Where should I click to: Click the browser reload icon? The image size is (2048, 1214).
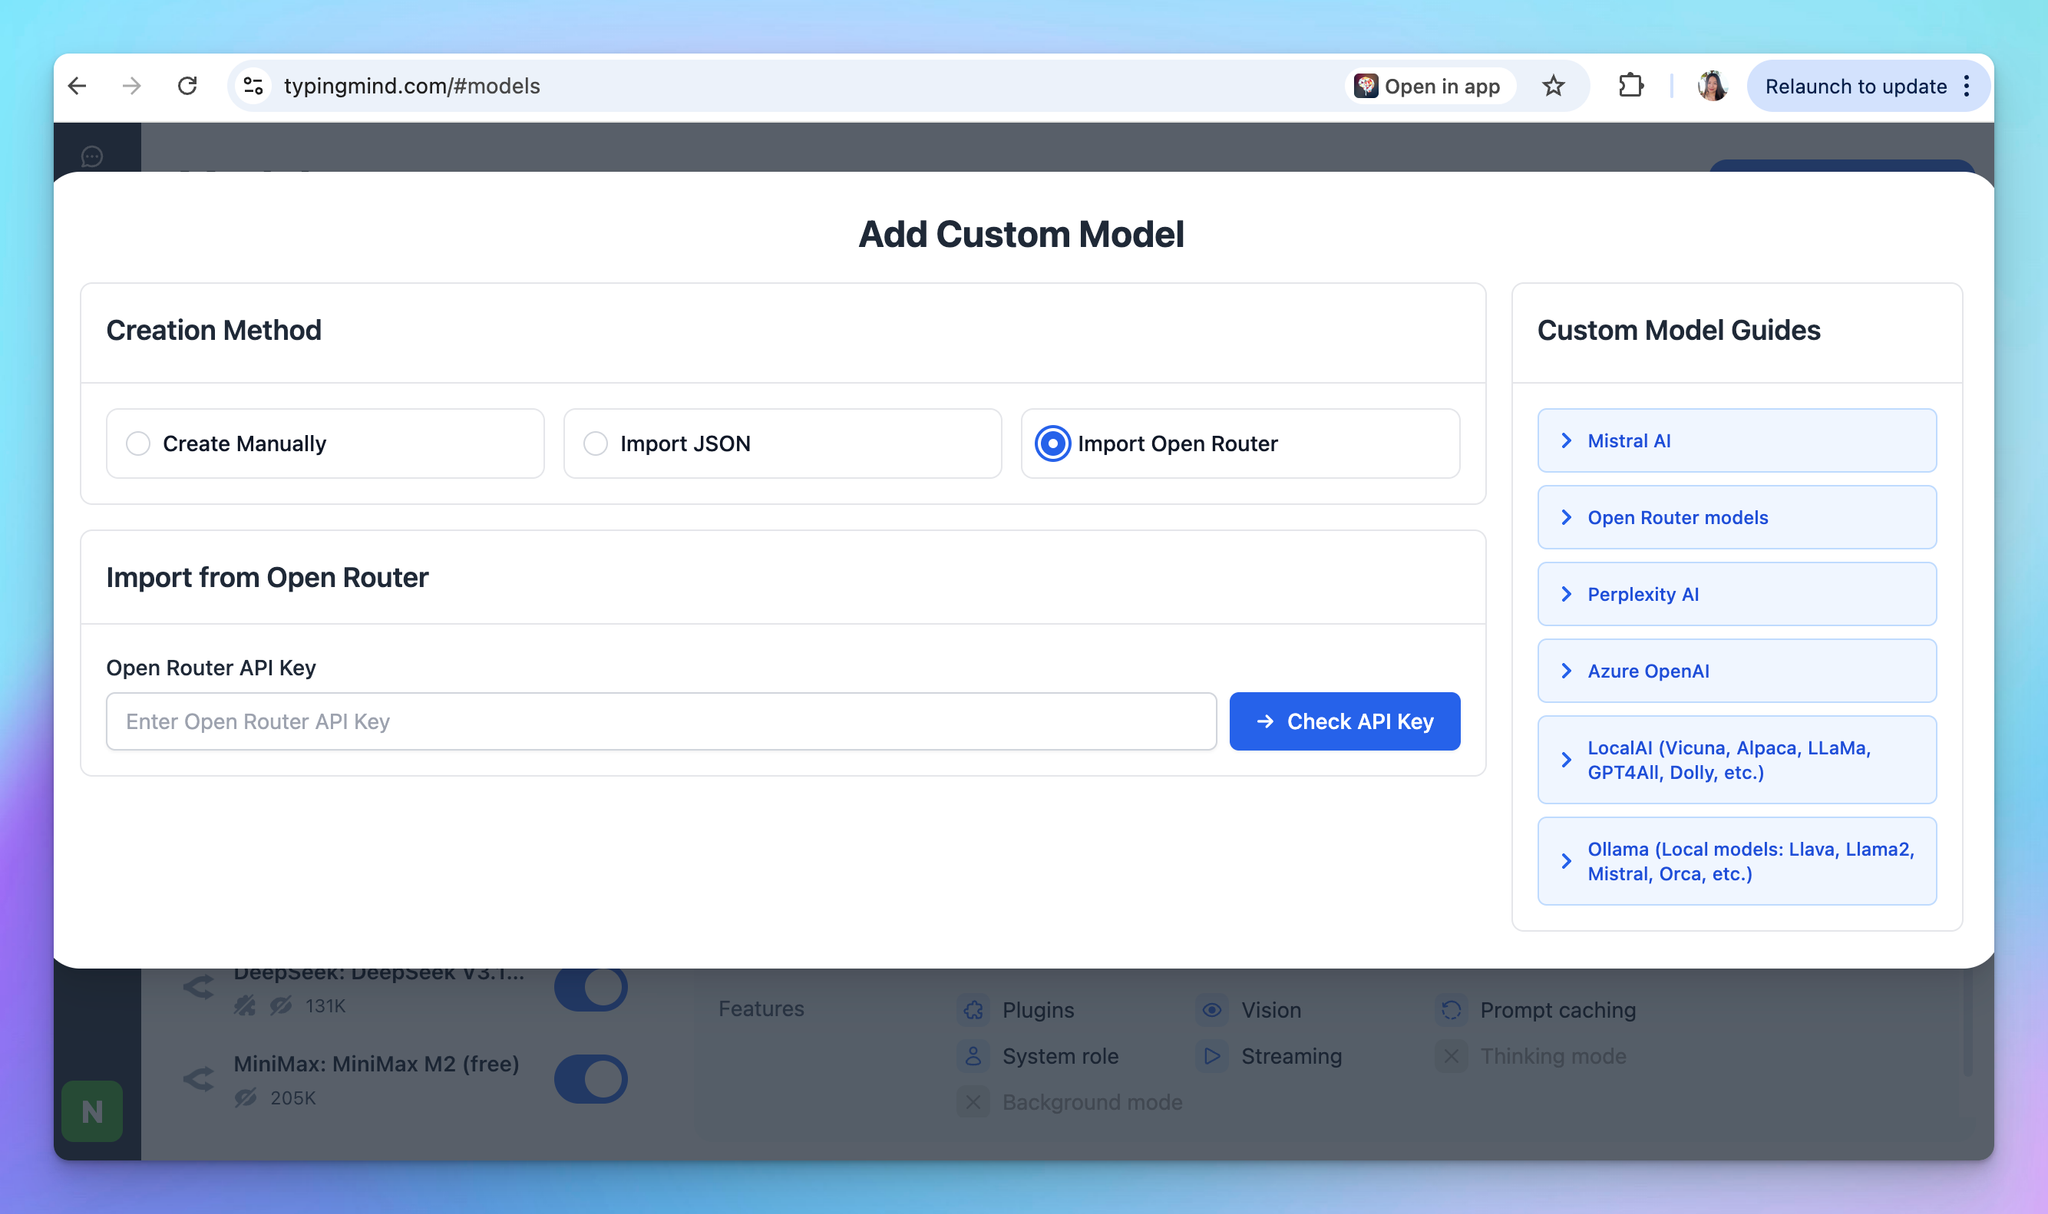pos(187,86)
